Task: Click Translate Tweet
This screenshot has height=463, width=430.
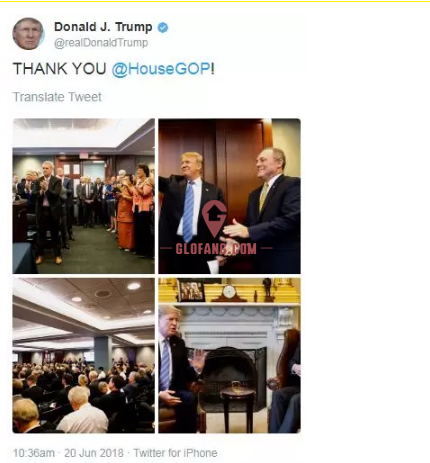Action: (57, 97)
